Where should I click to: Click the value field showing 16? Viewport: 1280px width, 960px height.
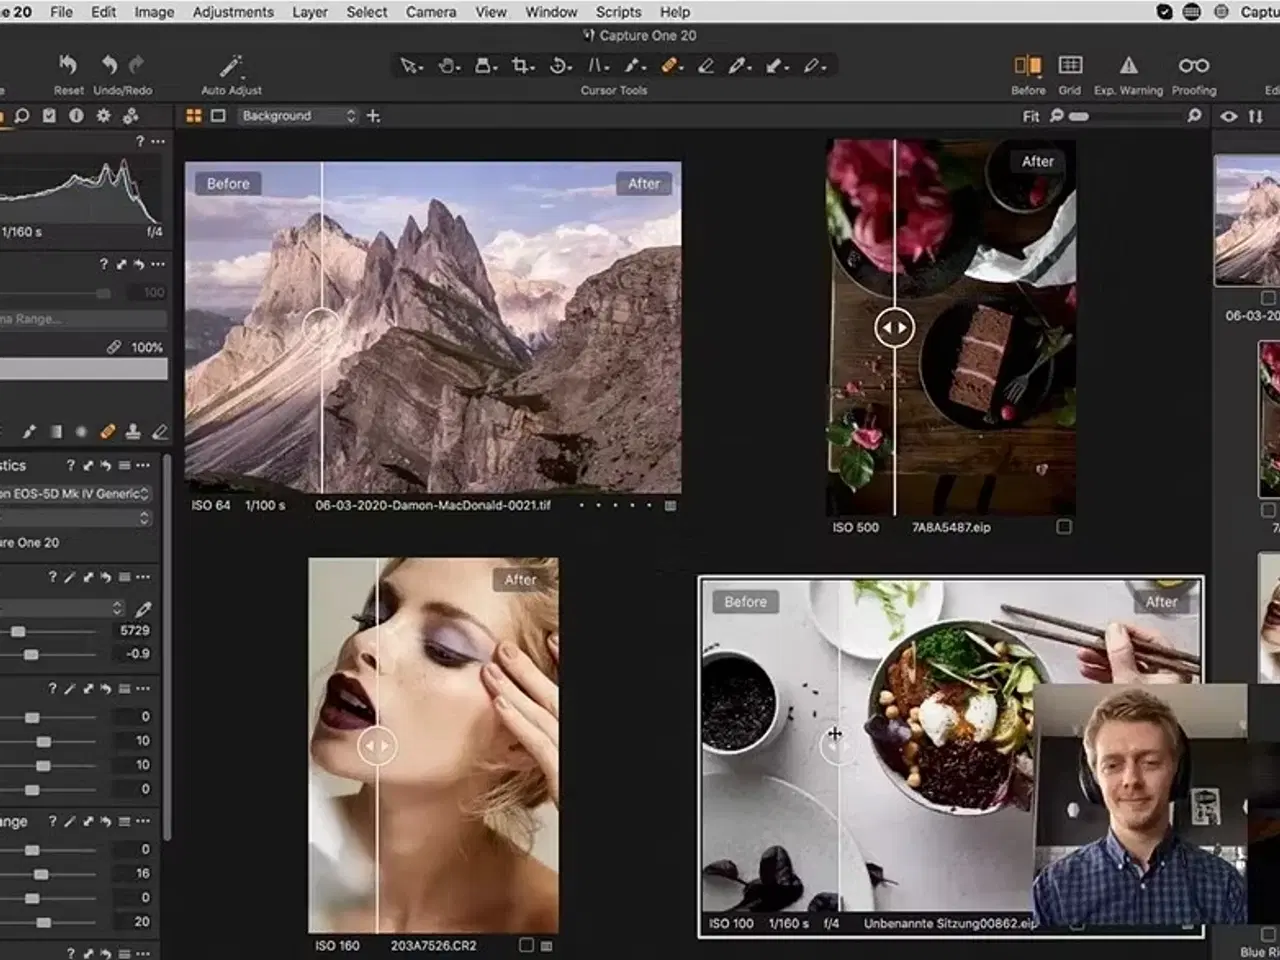pyautogui.click(x=135, y=873)
